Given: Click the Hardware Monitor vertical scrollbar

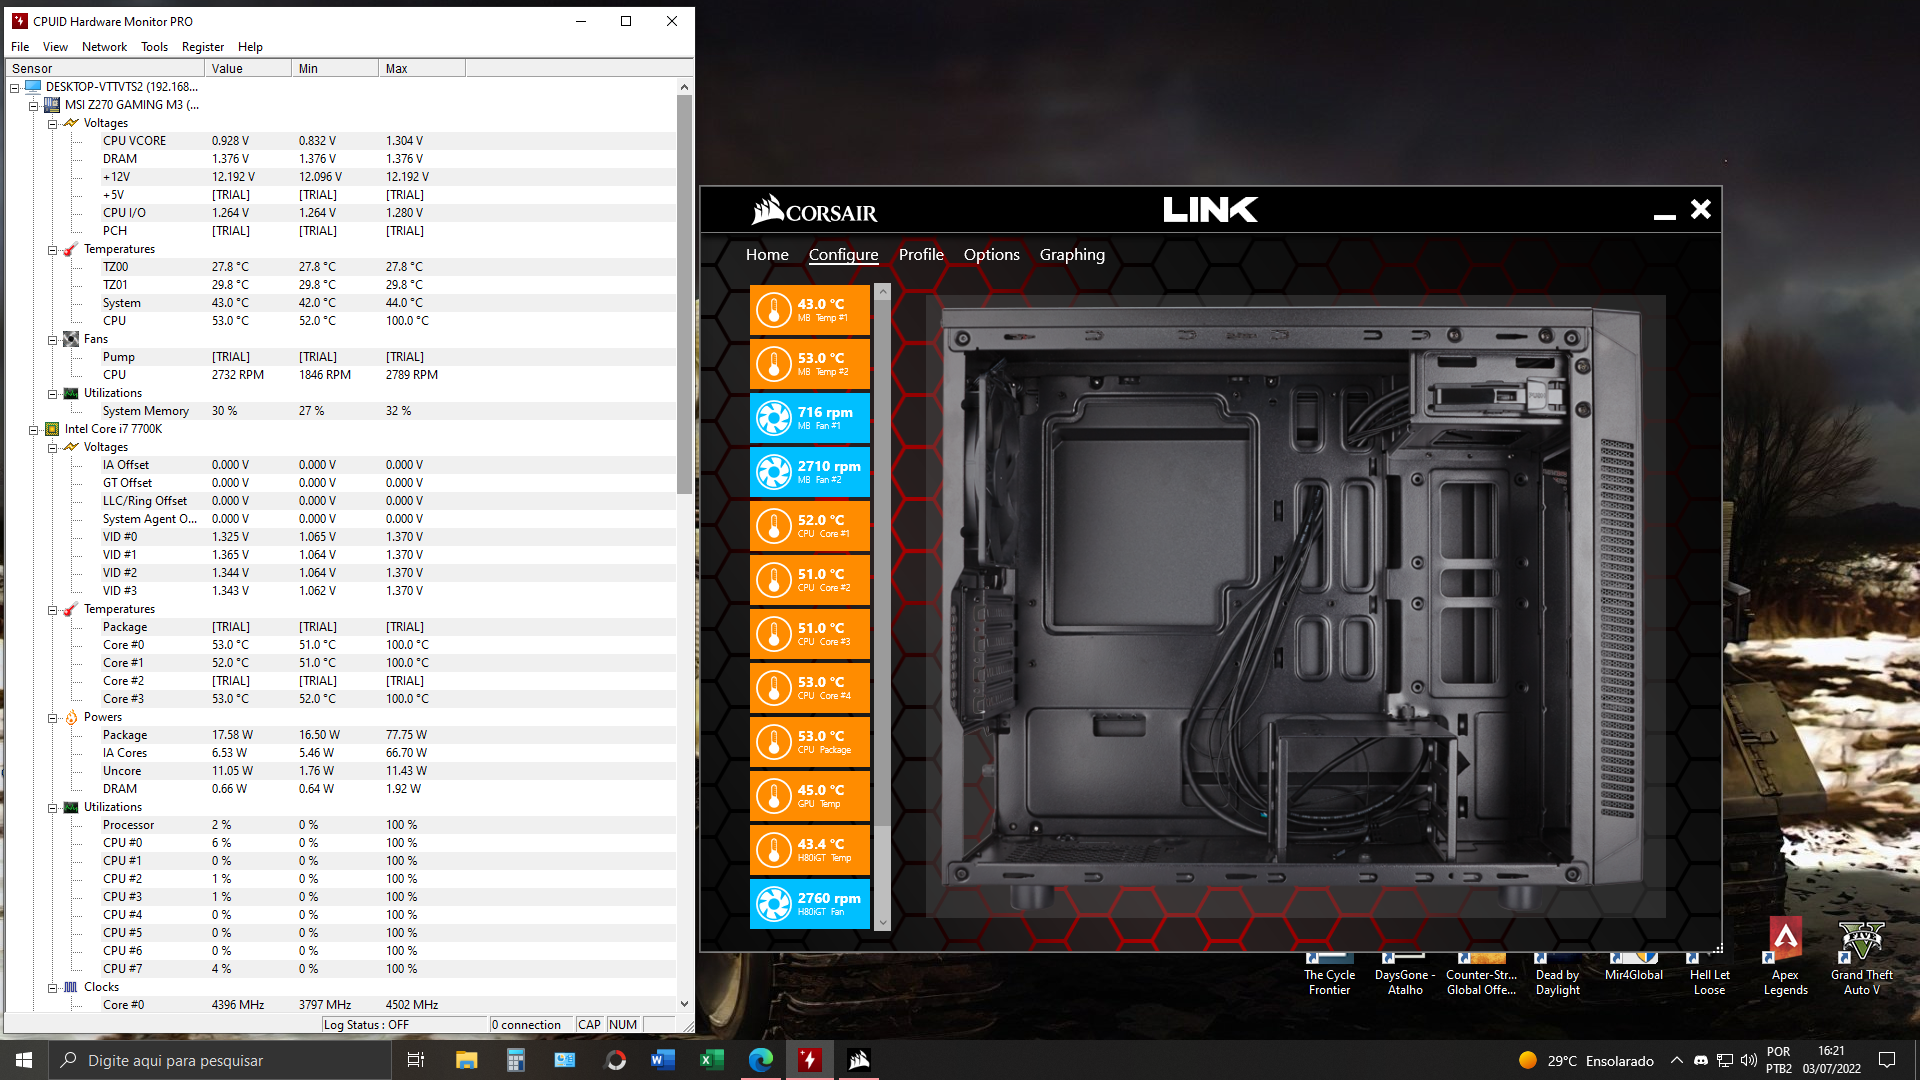Looking at the screenshot, I should coord(684,295).
